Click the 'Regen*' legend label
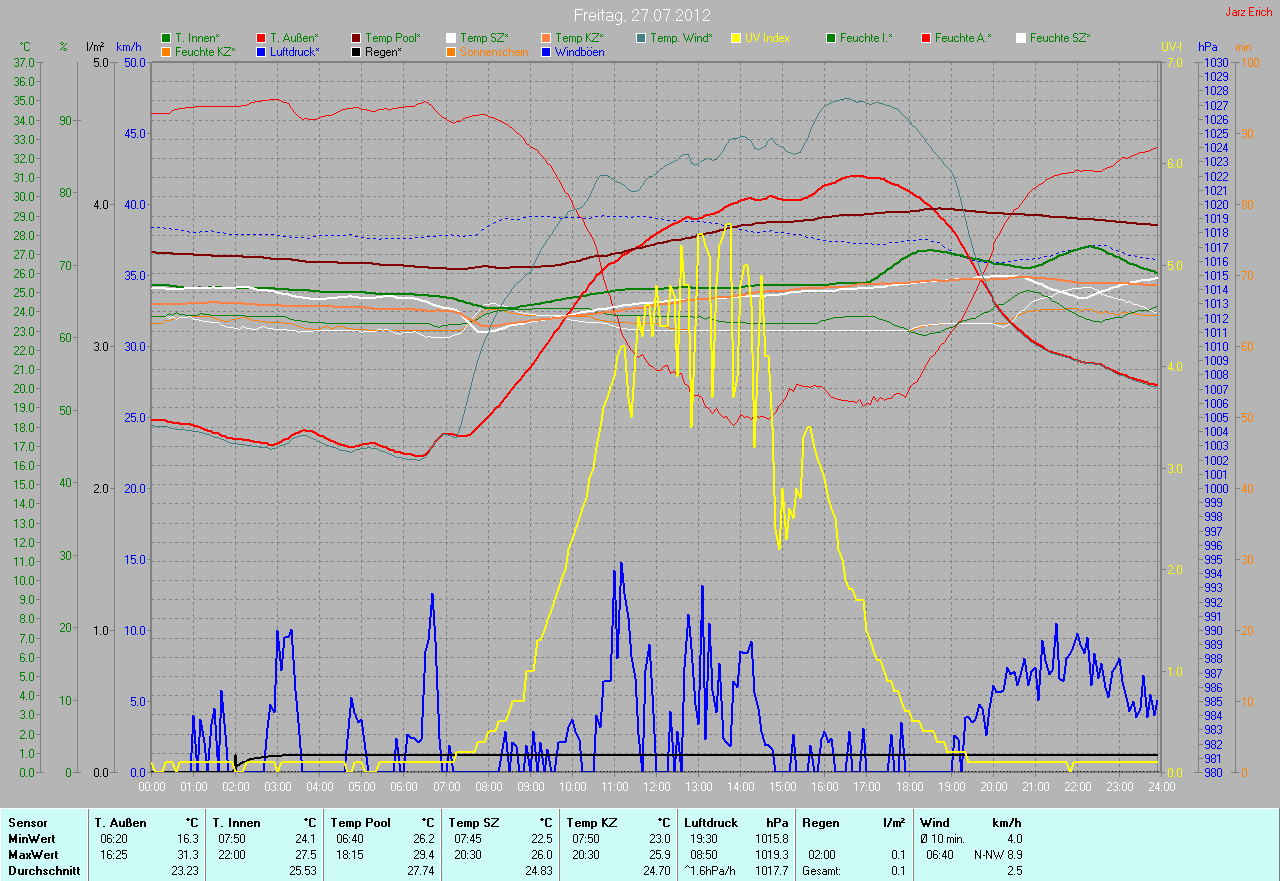1280x881 pixels. click(382, 51)
